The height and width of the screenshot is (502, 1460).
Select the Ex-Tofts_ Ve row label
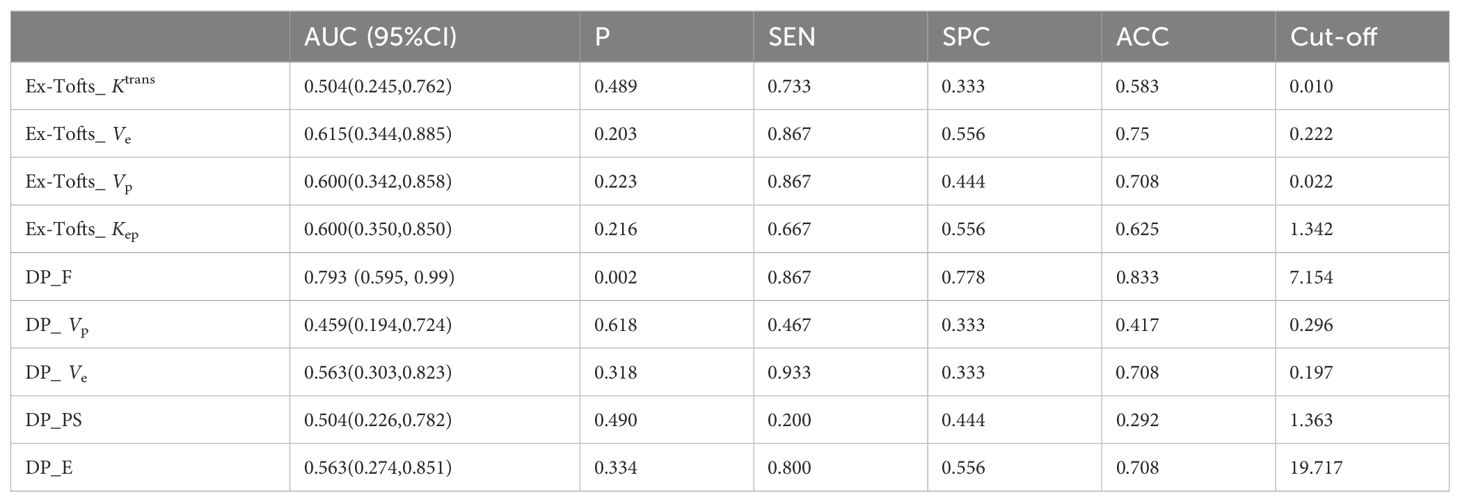[x=78, y=134]
